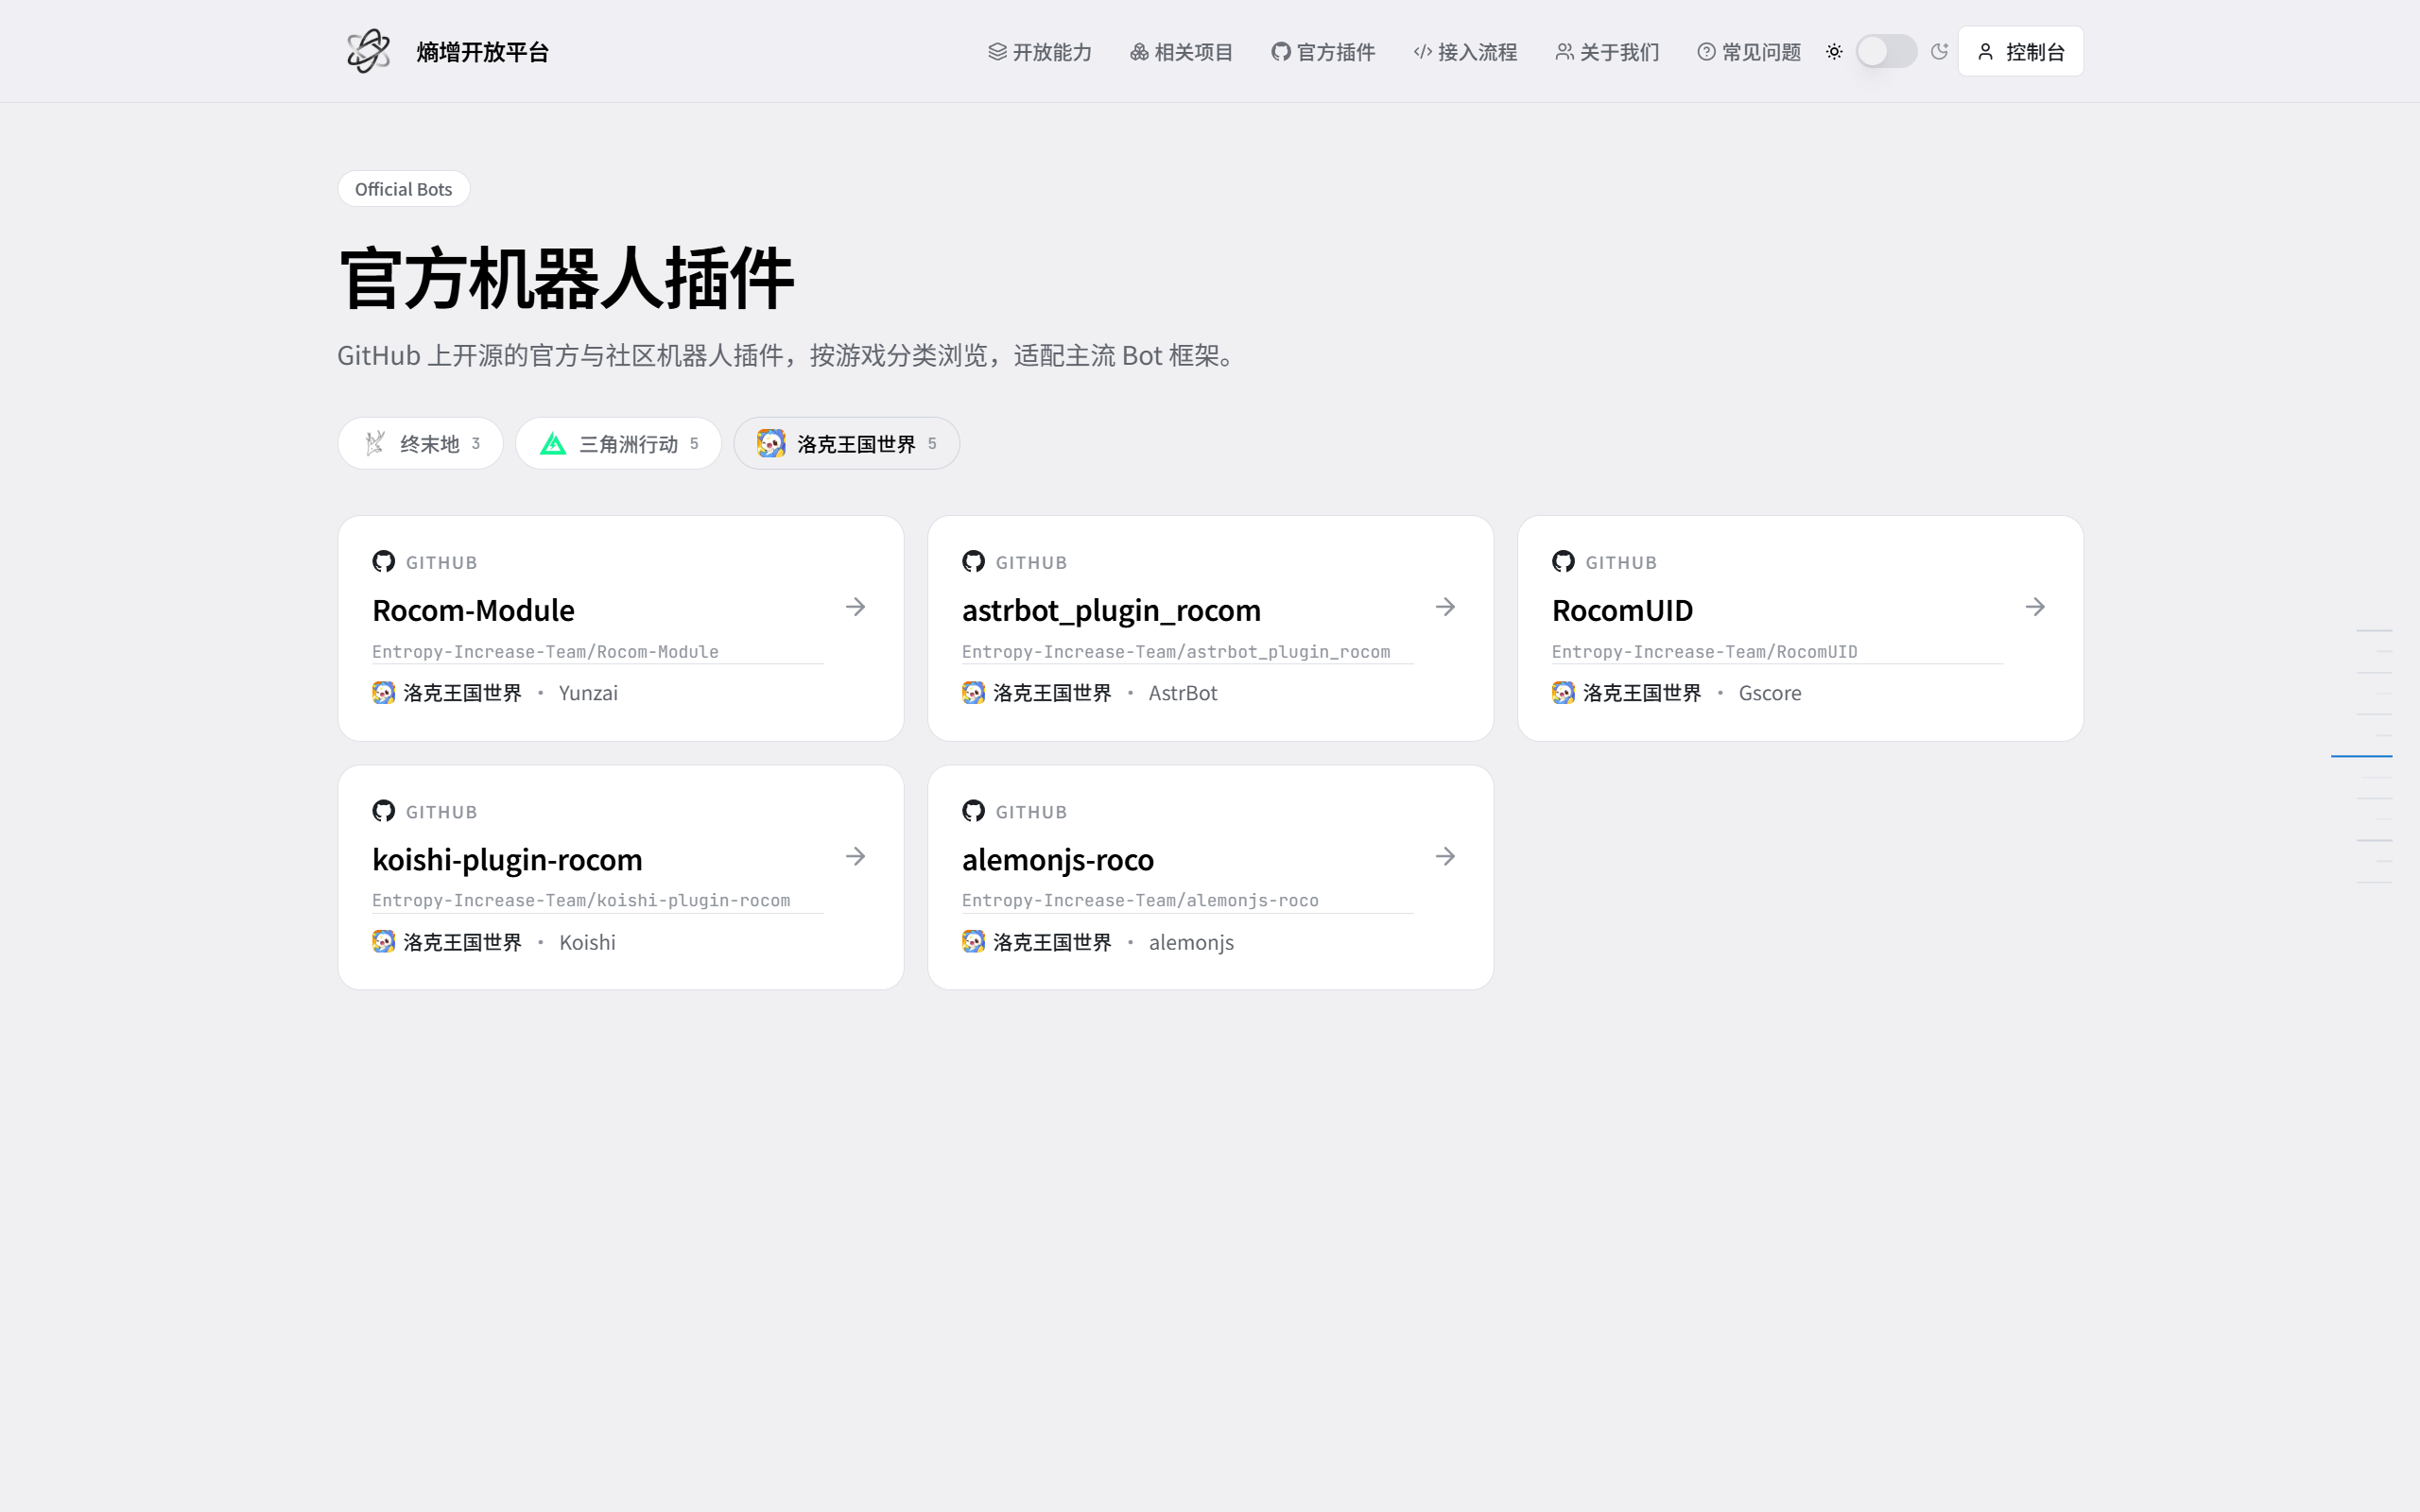
Task: Open the RocomUID plugin title
Action: tap(1622, 610)
